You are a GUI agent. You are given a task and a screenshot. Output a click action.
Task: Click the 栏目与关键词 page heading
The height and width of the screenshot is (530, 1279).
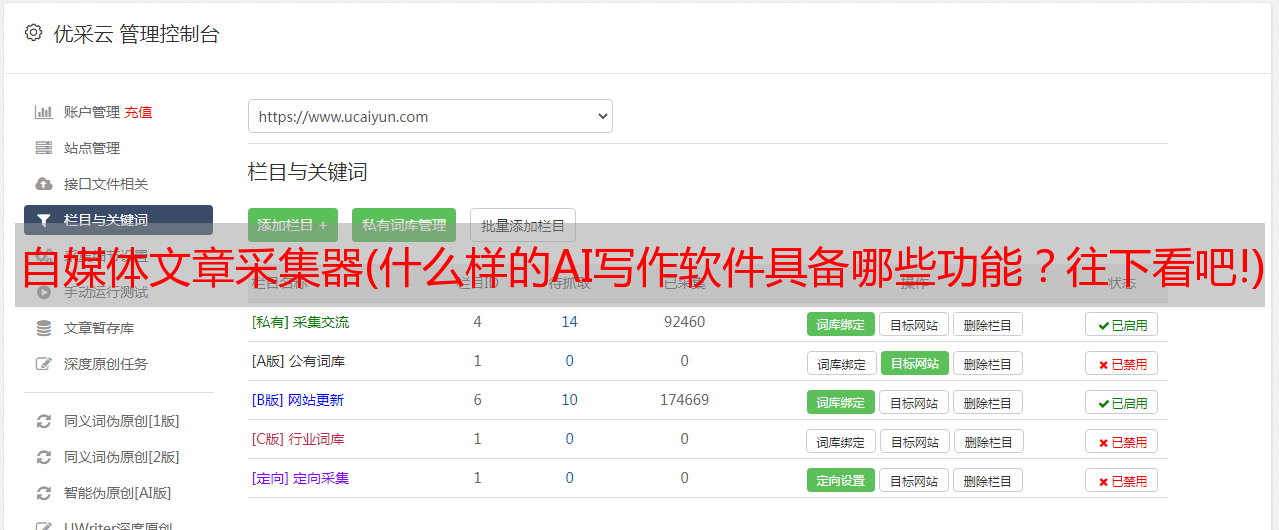(x=308, y=172)
